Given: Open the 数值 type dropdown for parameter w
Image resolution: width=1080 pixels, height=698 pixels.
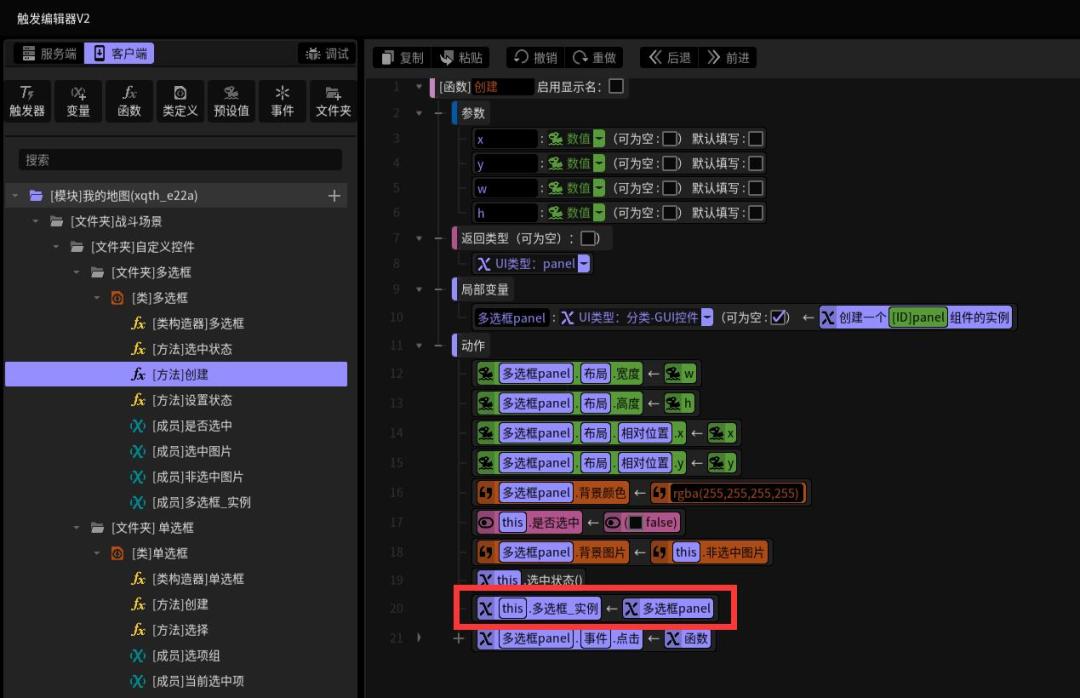Looking at the screenshot, I should pyautogui.click(x=599, y=188).
